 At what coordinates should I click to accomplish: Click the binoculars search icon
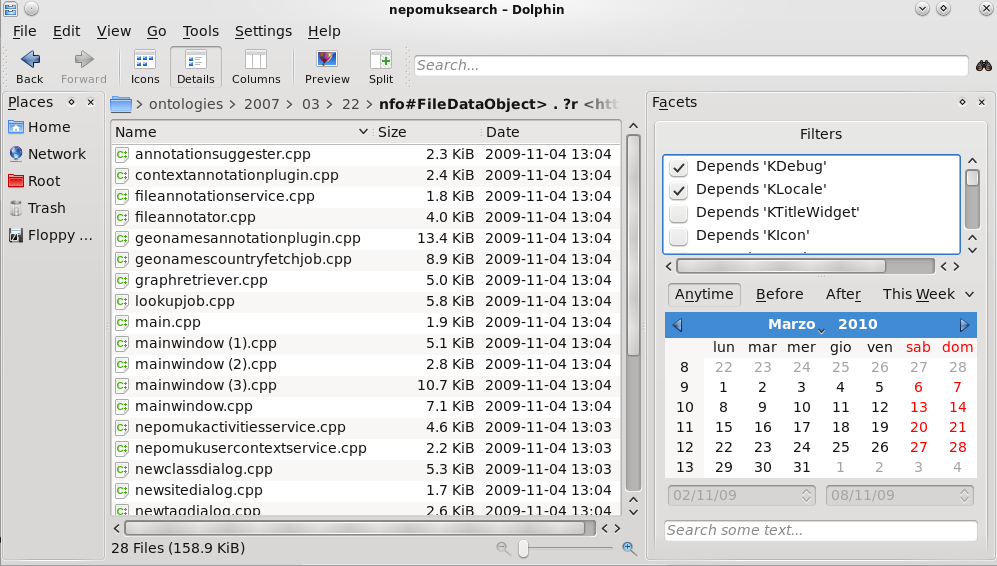coord(984,66)
